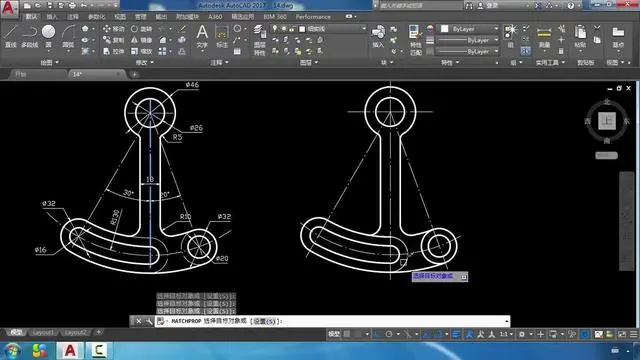Open the Performance ribbon tab

(313, 17)
